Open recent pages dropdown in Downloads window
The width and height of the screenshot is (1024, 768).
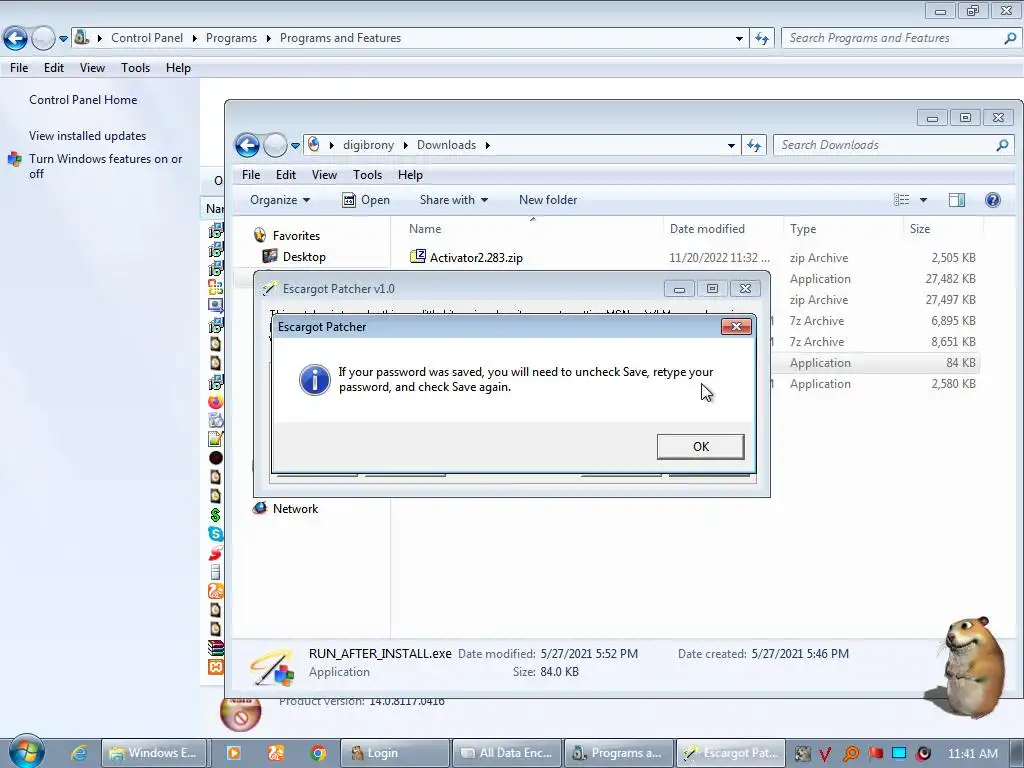tap(295, 146)
